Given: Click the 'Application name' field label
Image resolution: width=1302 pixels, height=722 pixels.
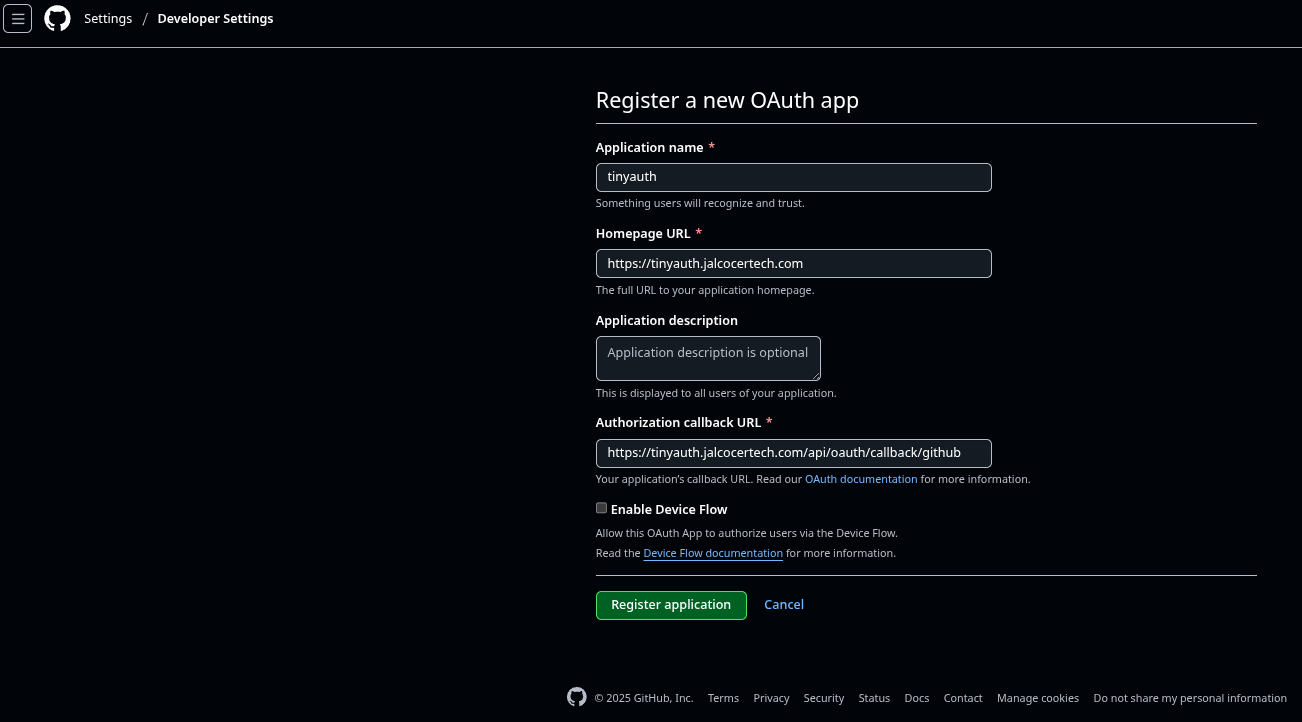Looking at the screenshot, I should coord(650,147).
